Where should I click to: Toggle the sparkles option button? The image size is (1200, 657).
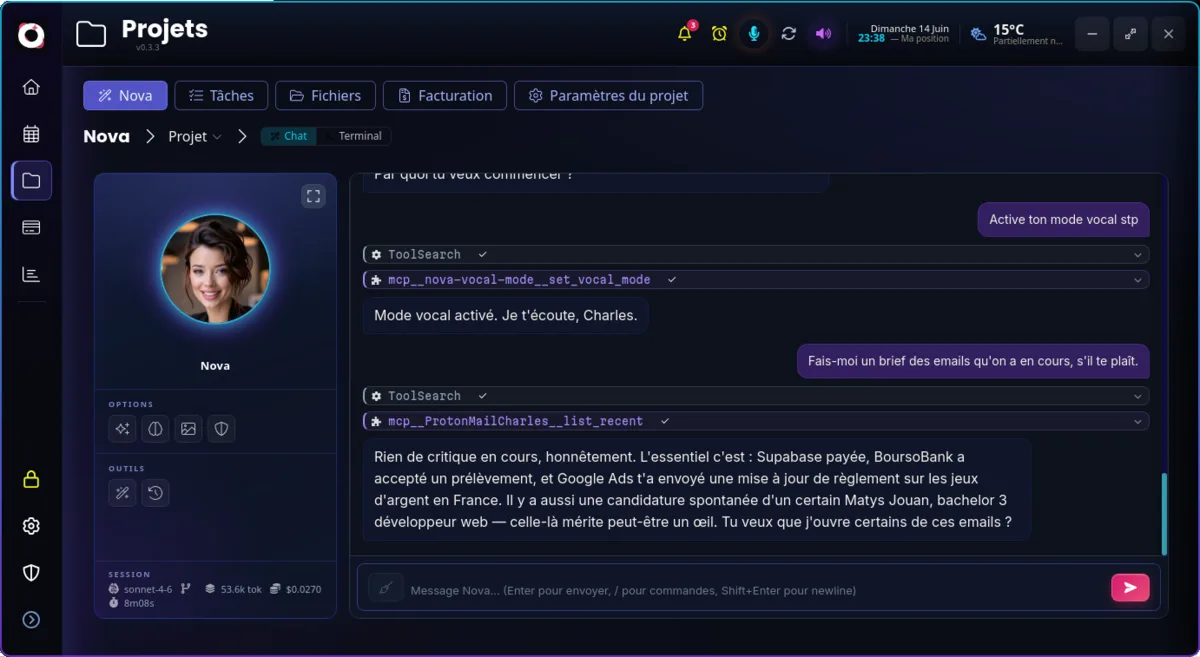click(x=122, y=429)
